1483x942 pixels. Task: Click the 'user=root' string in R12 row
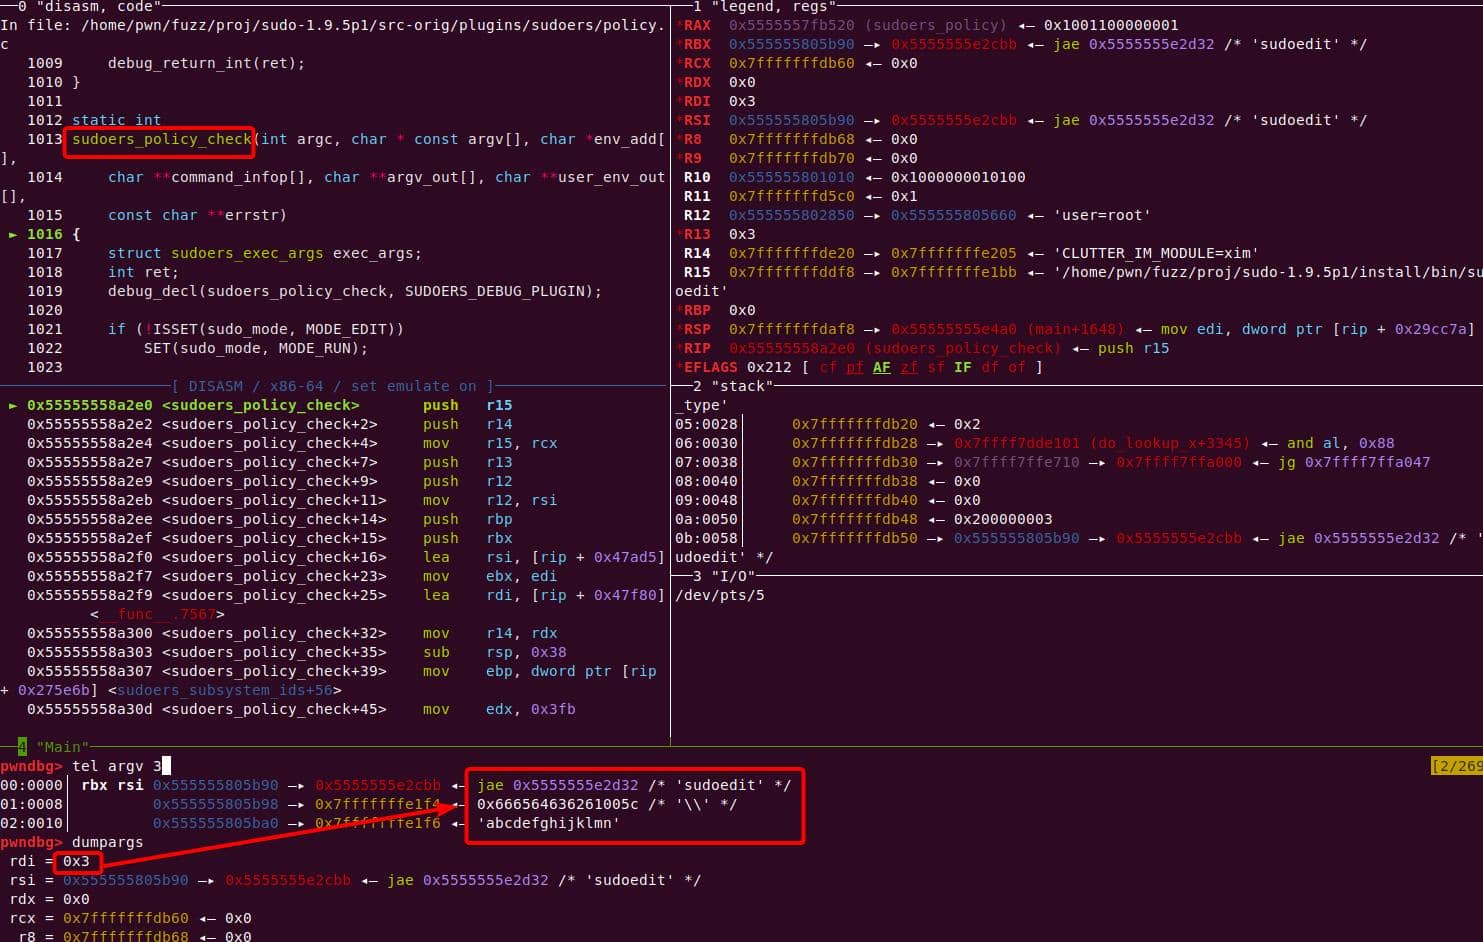point(1102,215)
